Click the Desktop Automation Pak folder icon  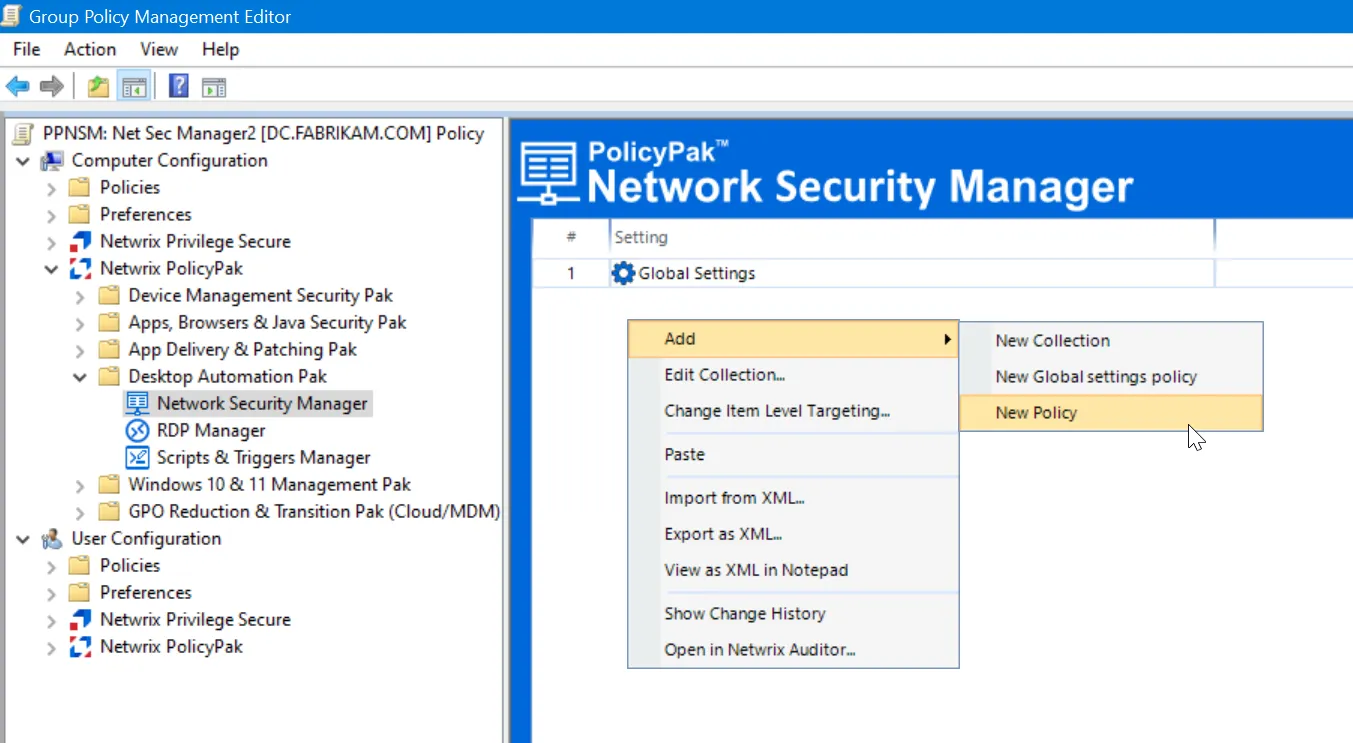click(109, 377)
